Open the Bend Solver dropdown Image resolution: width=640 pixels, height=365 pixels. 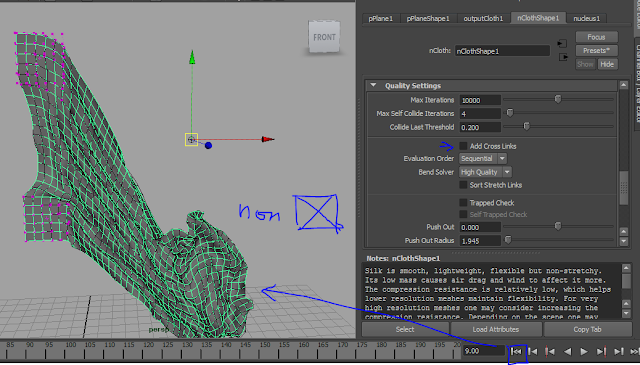[485, 172]
